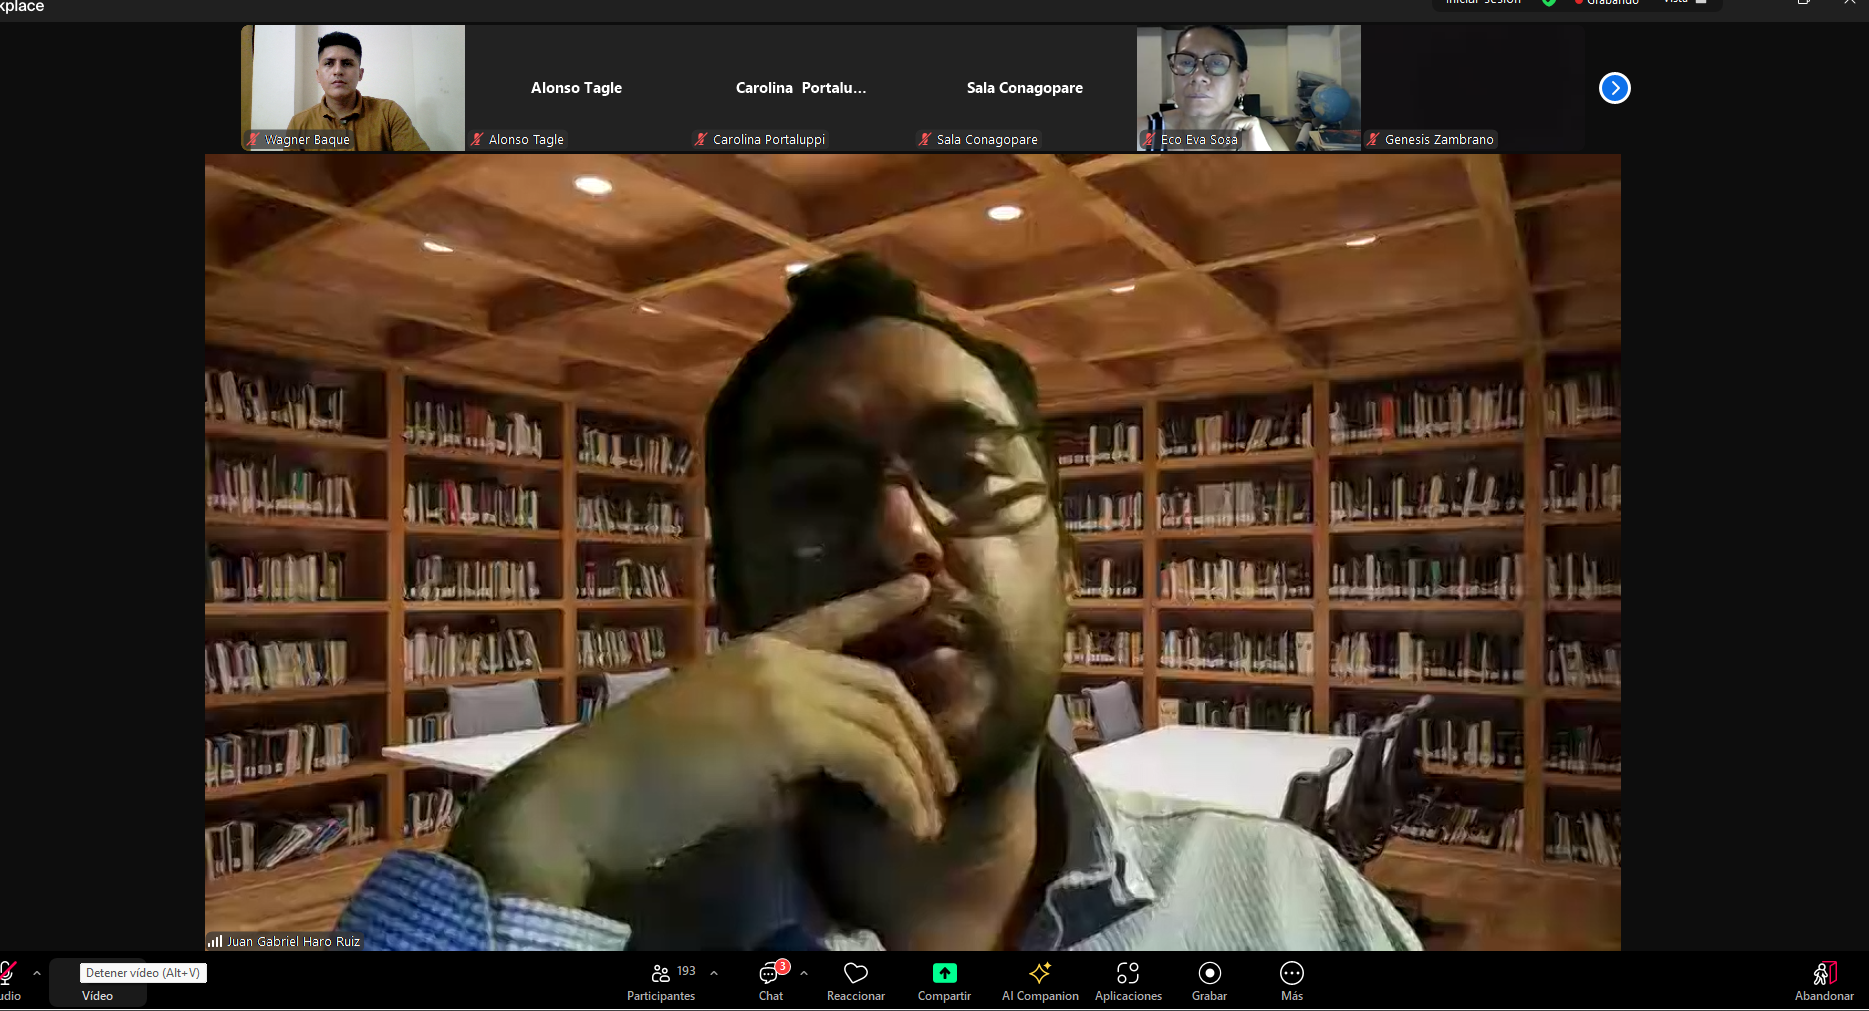Open the Más options menu
Image resolution: width=1869 pixels, height=1011 pixels.
coord(1291,973)
